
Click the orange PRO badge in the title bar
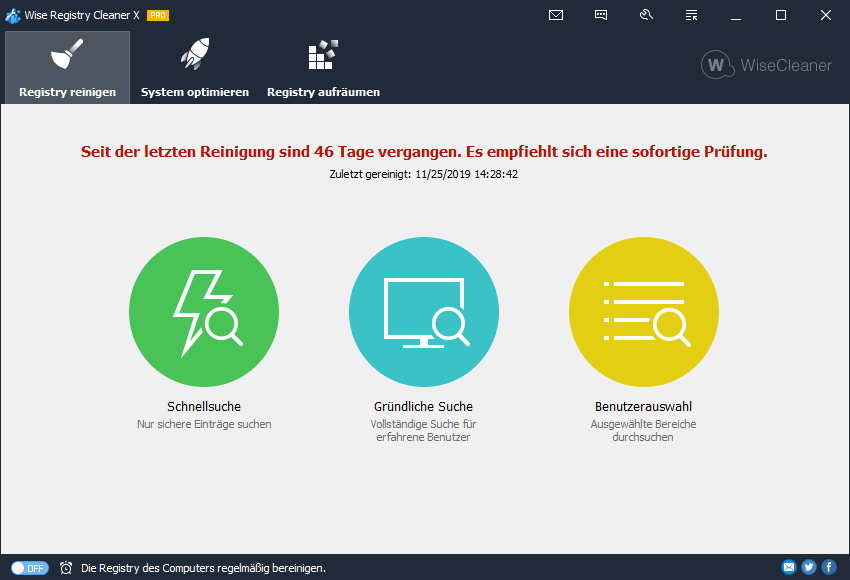(158, 15)
